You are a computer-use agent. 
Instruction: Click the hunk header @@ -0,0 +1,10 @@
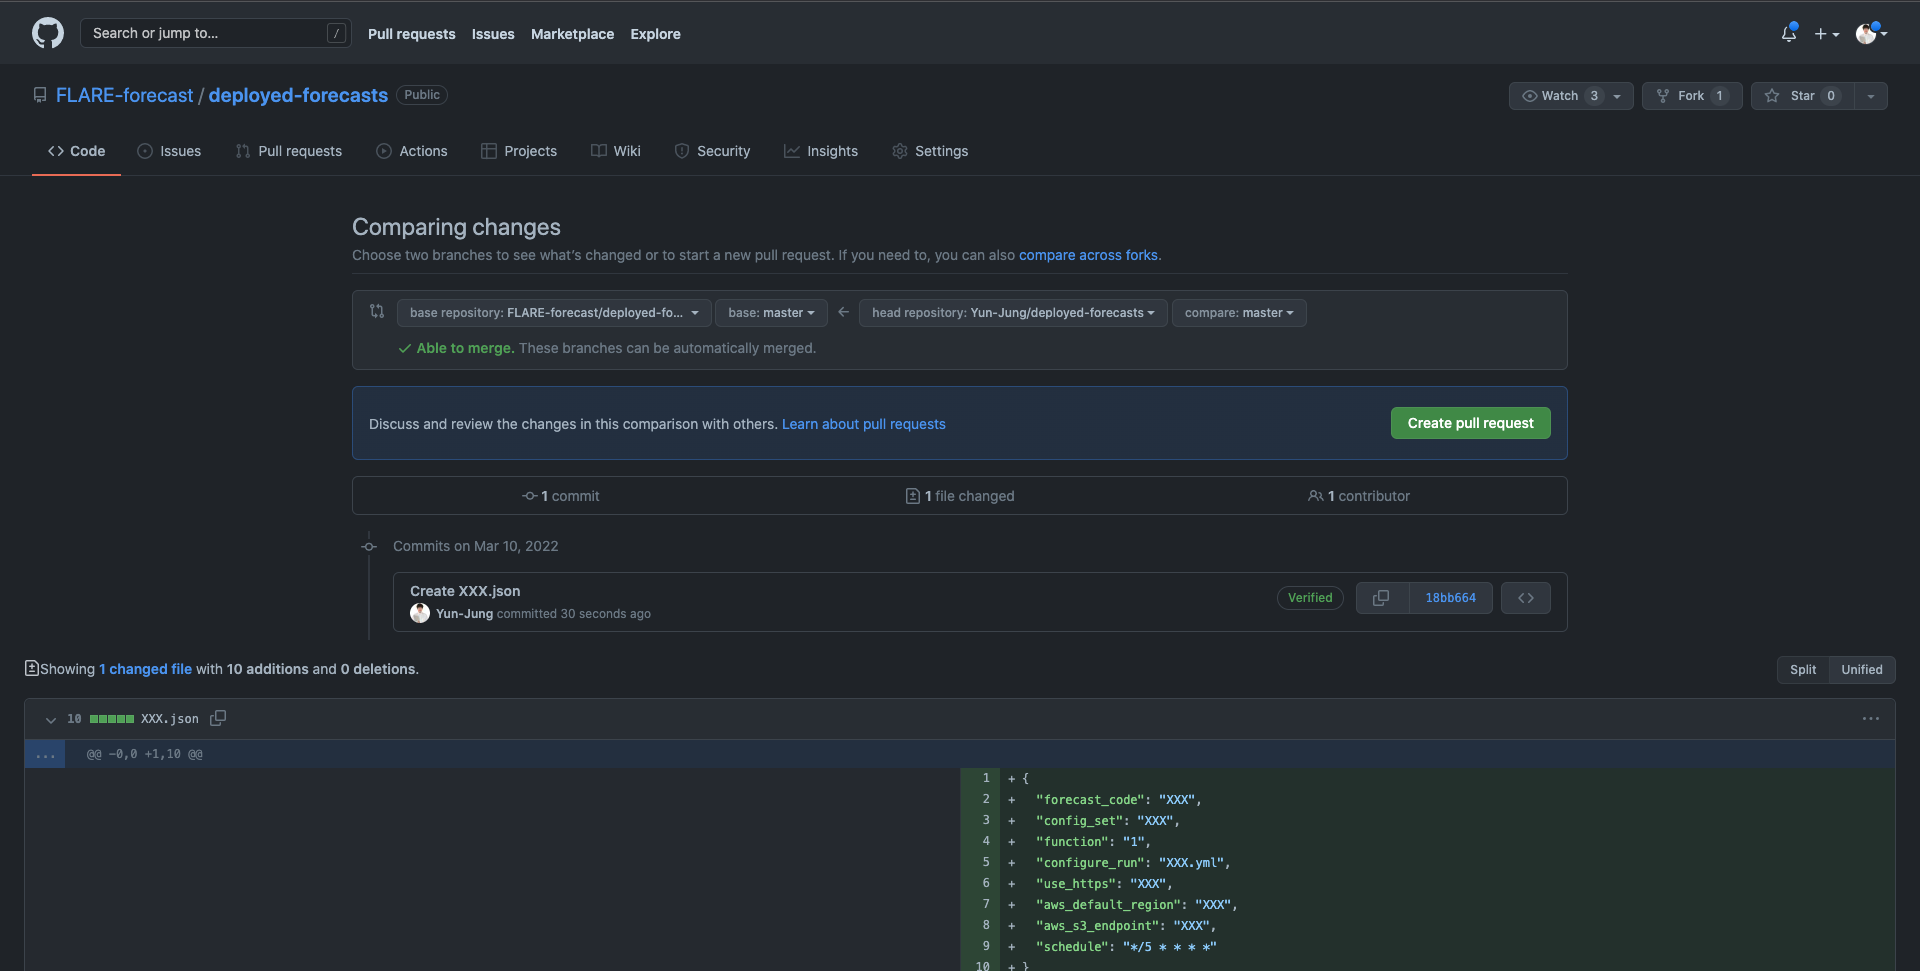(x=145, y=754)
